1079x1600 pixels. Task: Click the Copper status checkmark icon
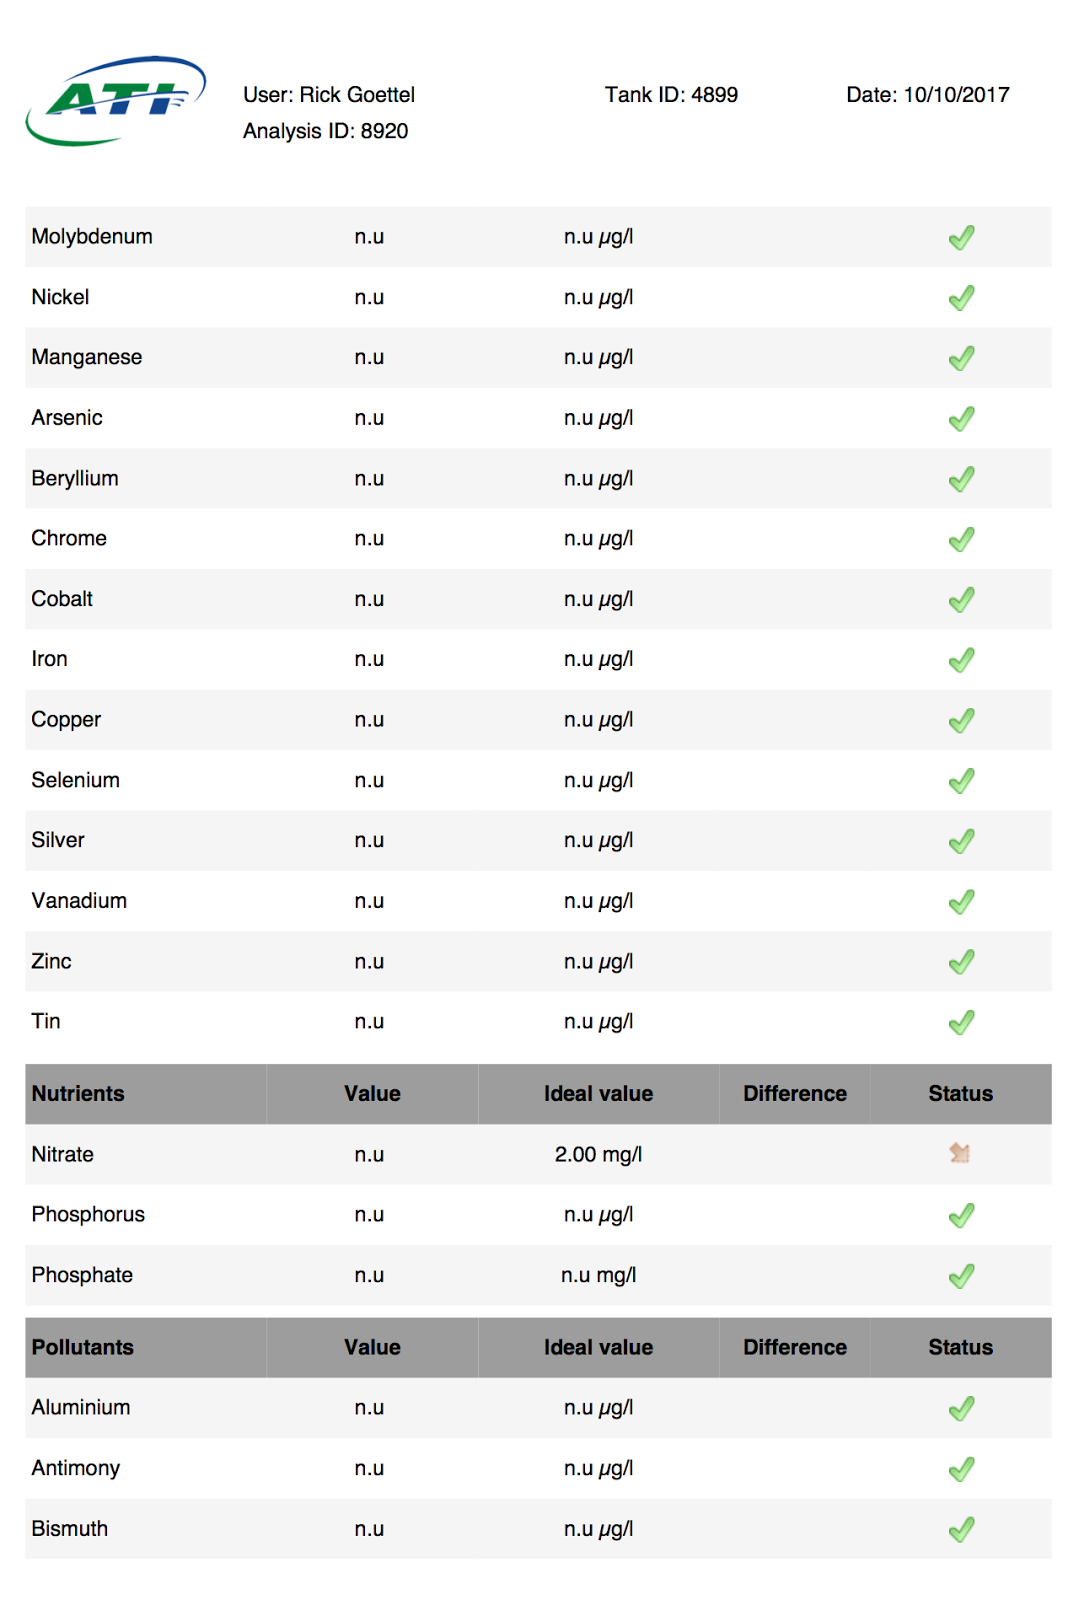click(961, 720)
